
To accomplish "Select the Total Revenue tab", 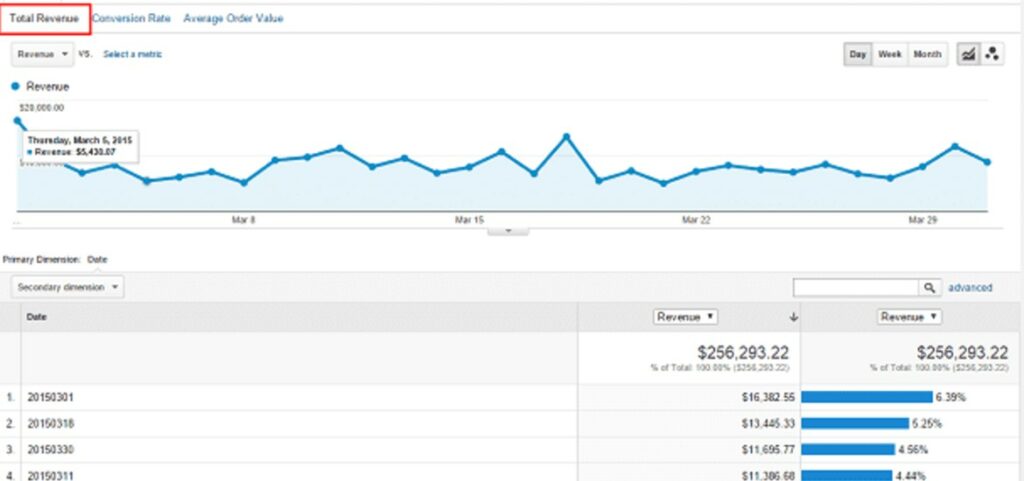I will (44, 18).
